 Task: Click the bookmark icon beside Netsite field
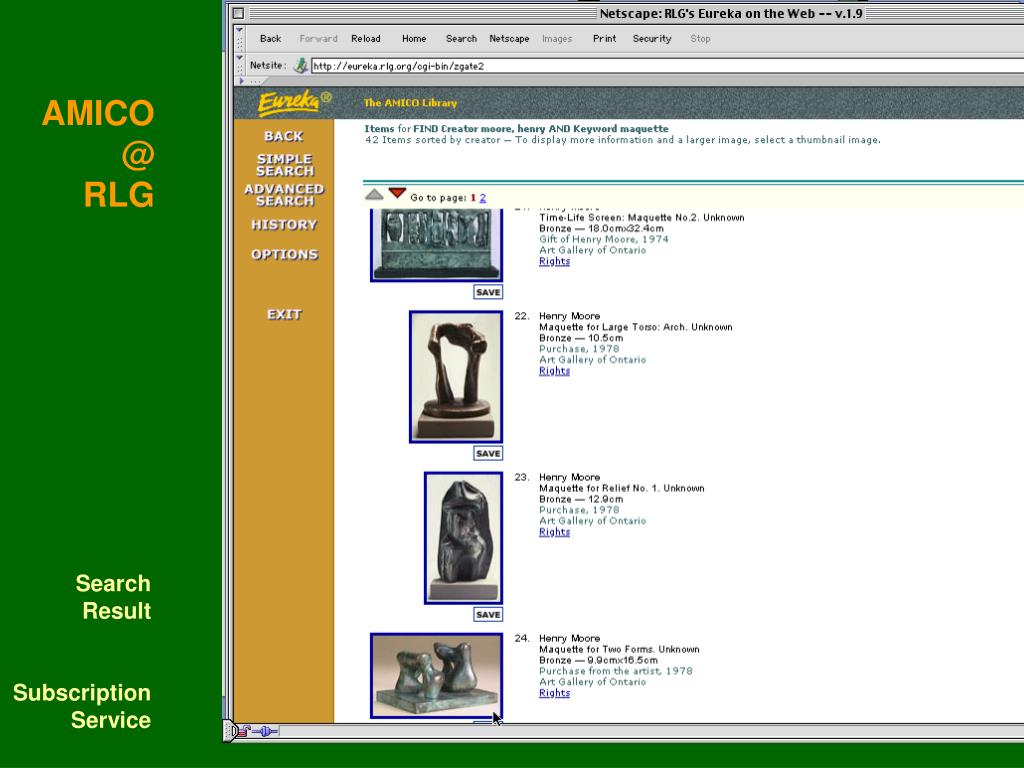[x=300, y=65]
